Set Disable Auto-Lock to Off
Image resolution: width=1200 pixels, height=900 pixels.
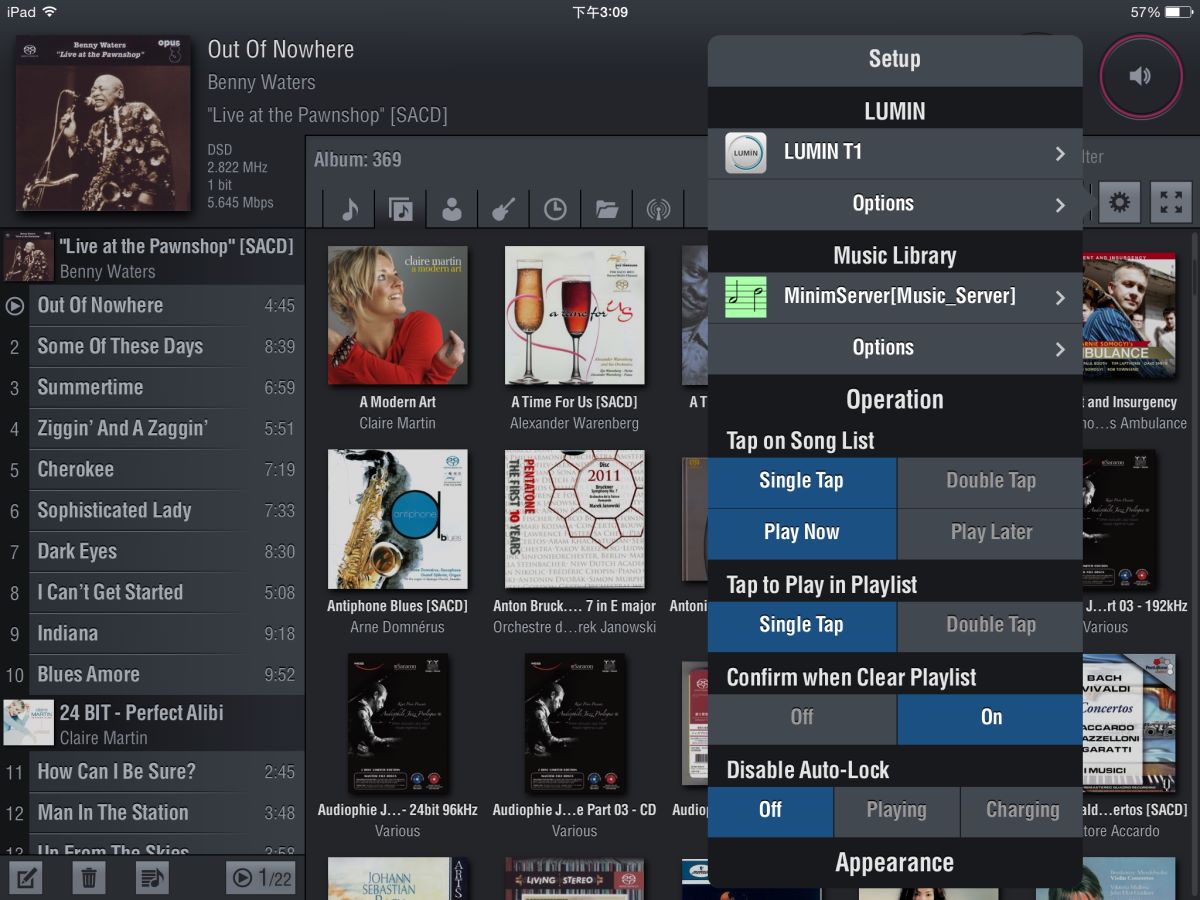pos(770,811)
